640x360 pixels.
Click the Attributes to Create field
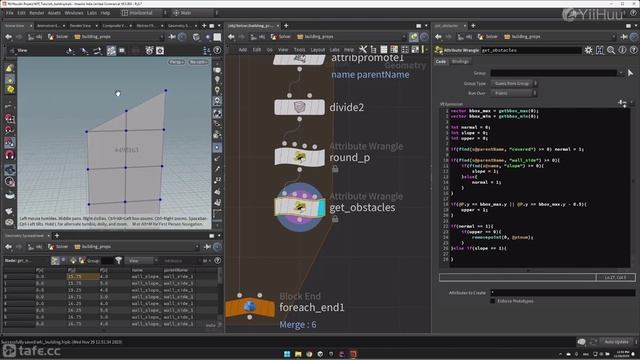click(562, 293)
